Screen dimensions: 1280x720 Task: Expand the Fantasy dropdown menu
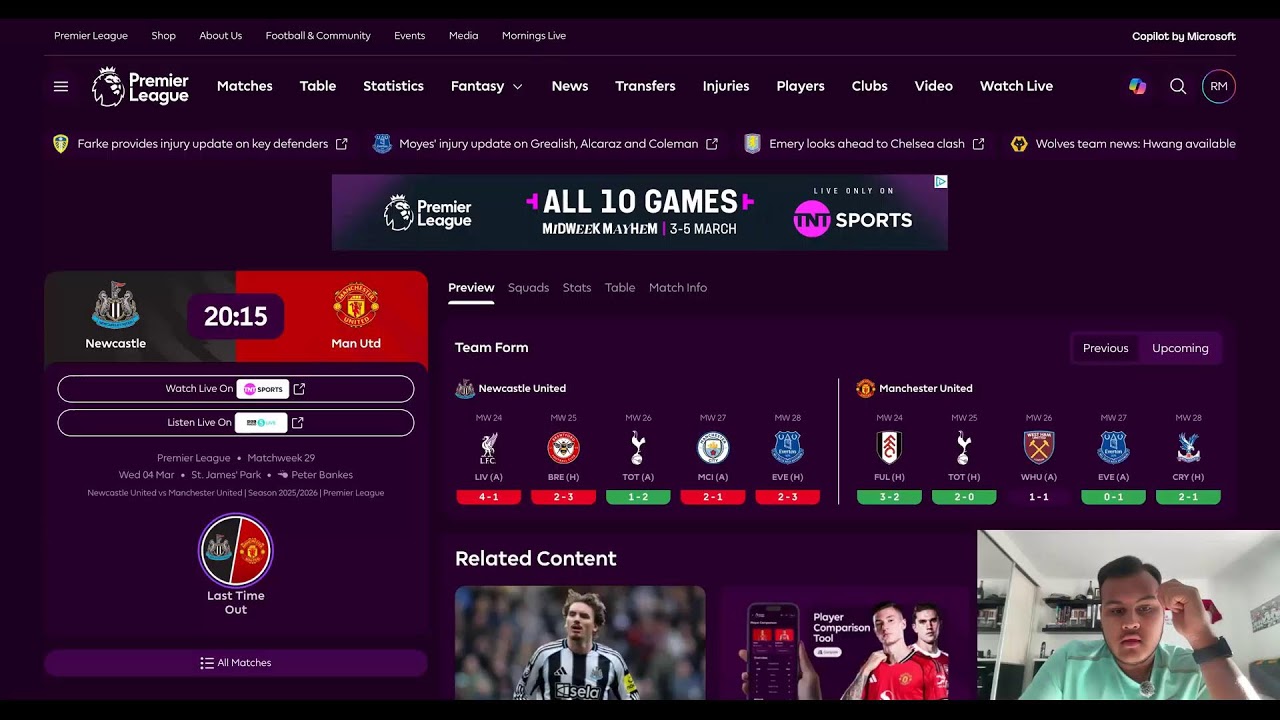click(x=487, y=86)
